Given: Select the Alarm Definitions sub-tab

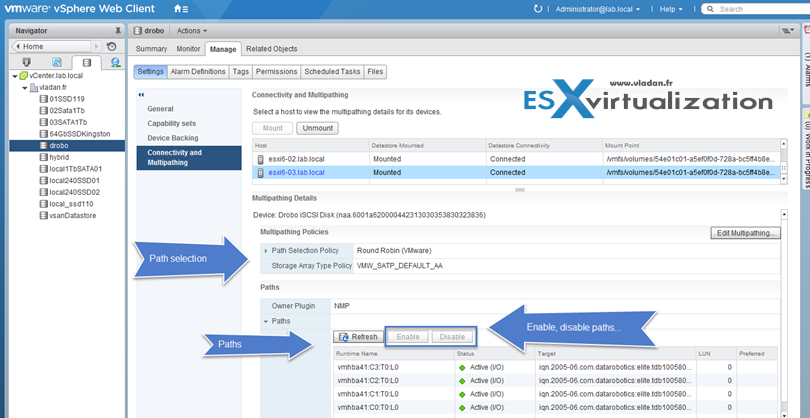Looking at the screenshot, I should tap(198, 72).
